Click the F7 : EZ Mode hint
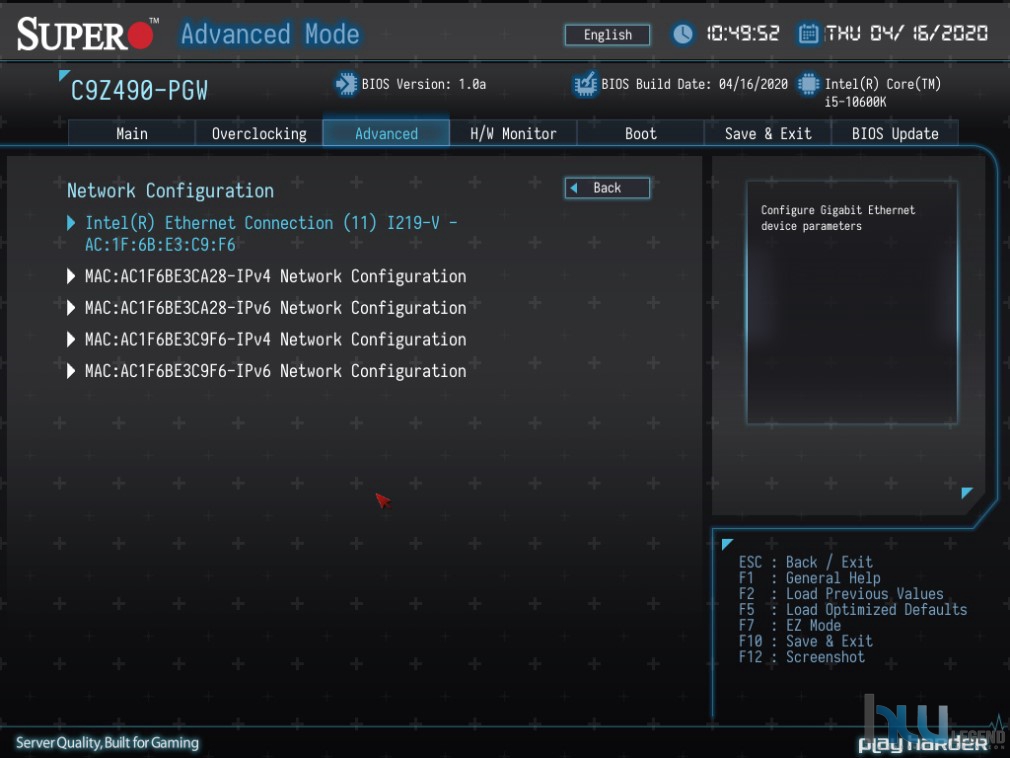1010x758 pixels. point(790,625)
